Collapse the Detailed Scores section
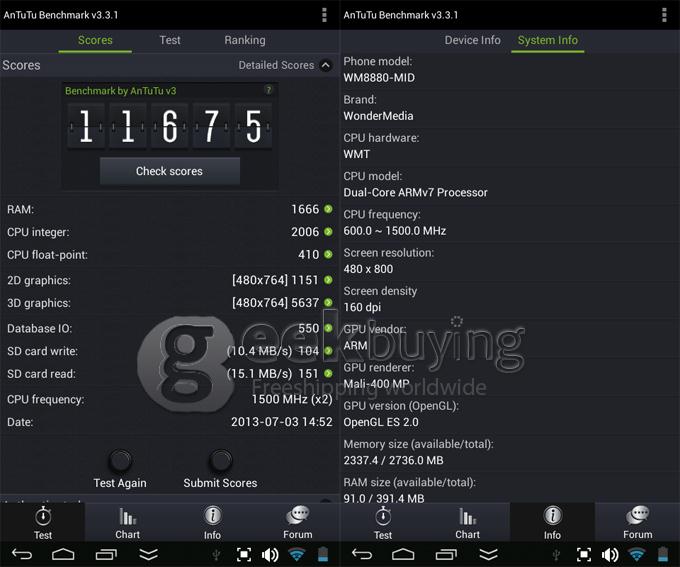This screenshot has height=567, width=680. point(325,66)
